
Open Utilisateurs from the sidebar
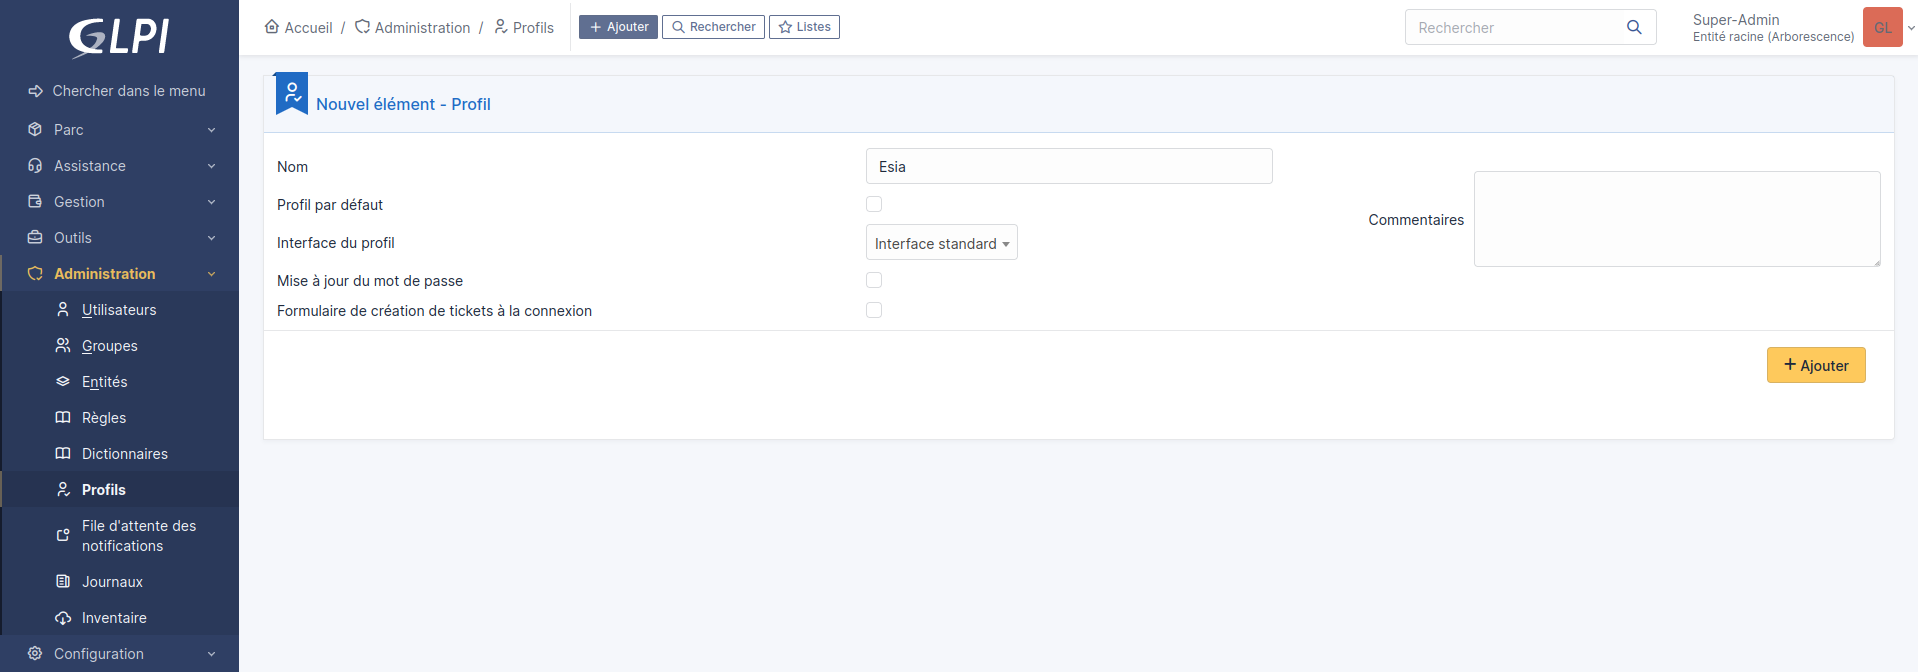tap(120, 310)
